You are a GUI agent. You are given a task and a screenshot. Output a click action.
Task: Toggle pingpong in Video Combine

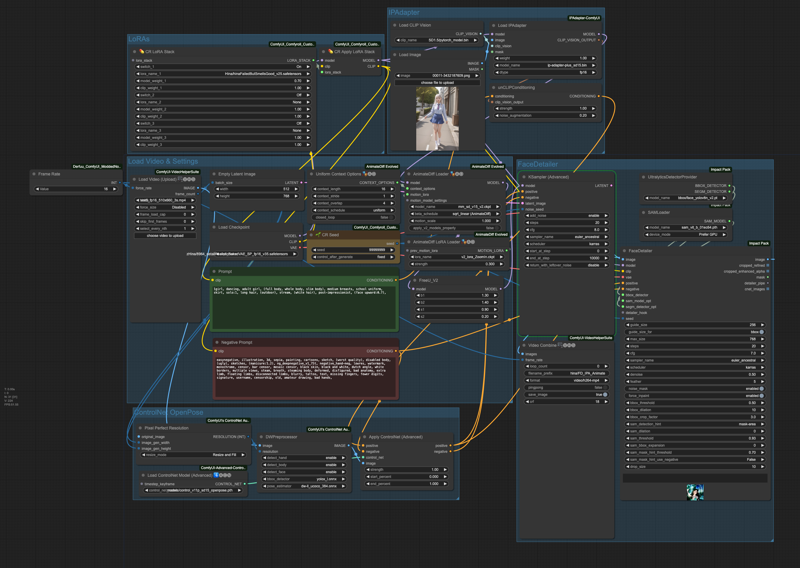[x=566, y=388]
